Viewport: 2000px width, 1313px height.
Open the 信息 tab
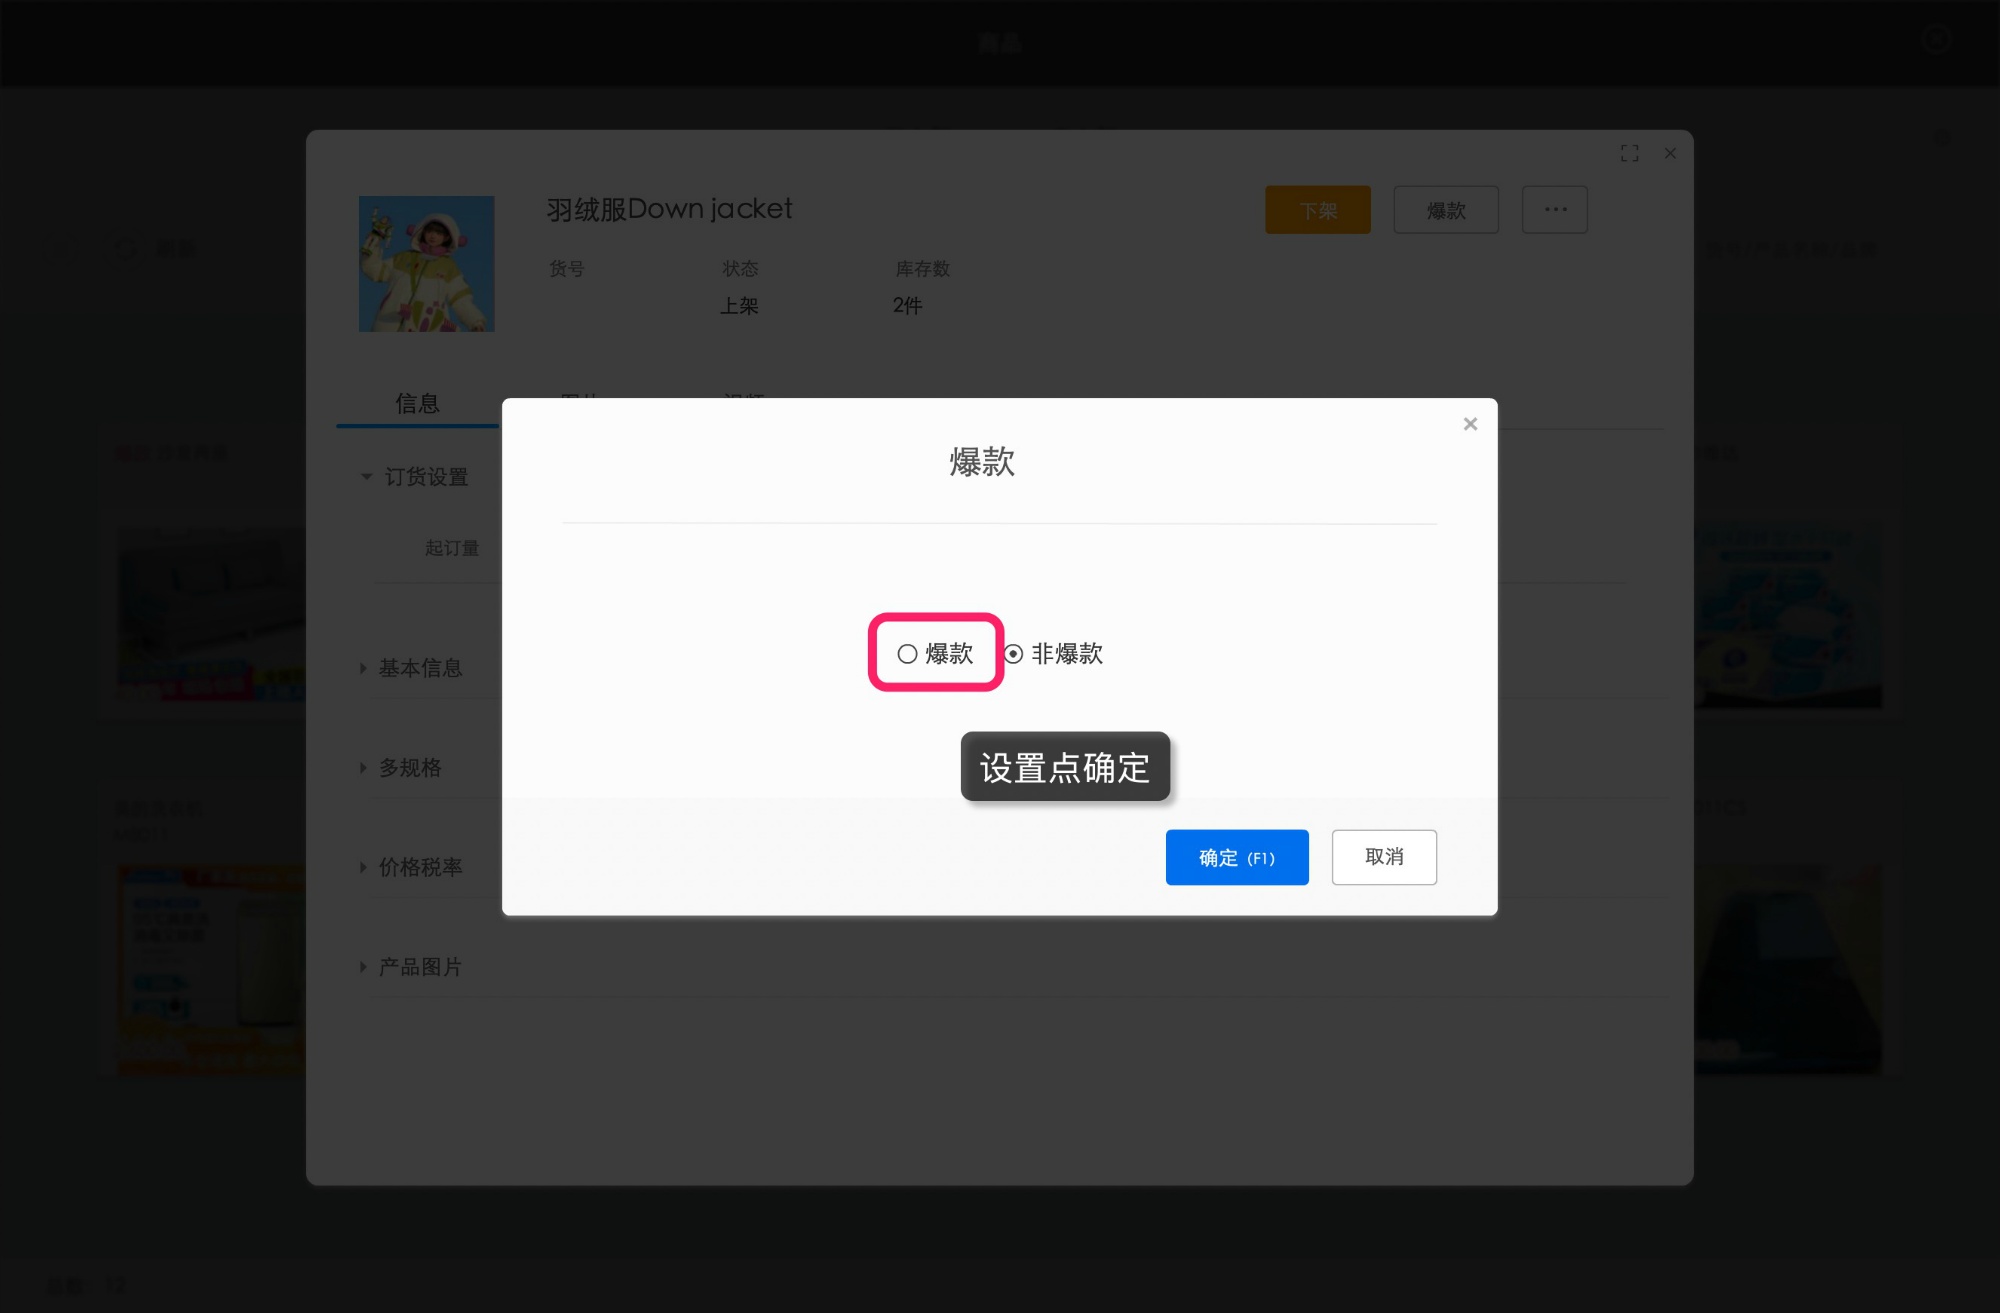click(417, 403)
